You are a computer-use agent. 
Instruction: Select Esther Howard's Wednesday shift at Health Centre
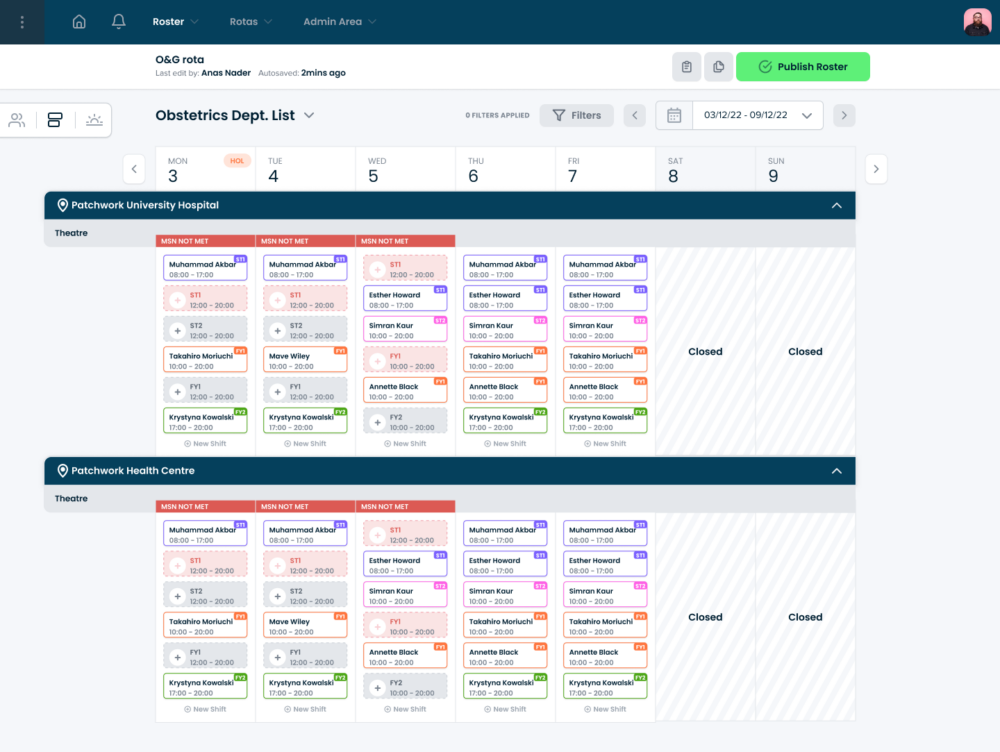(405, 565)
